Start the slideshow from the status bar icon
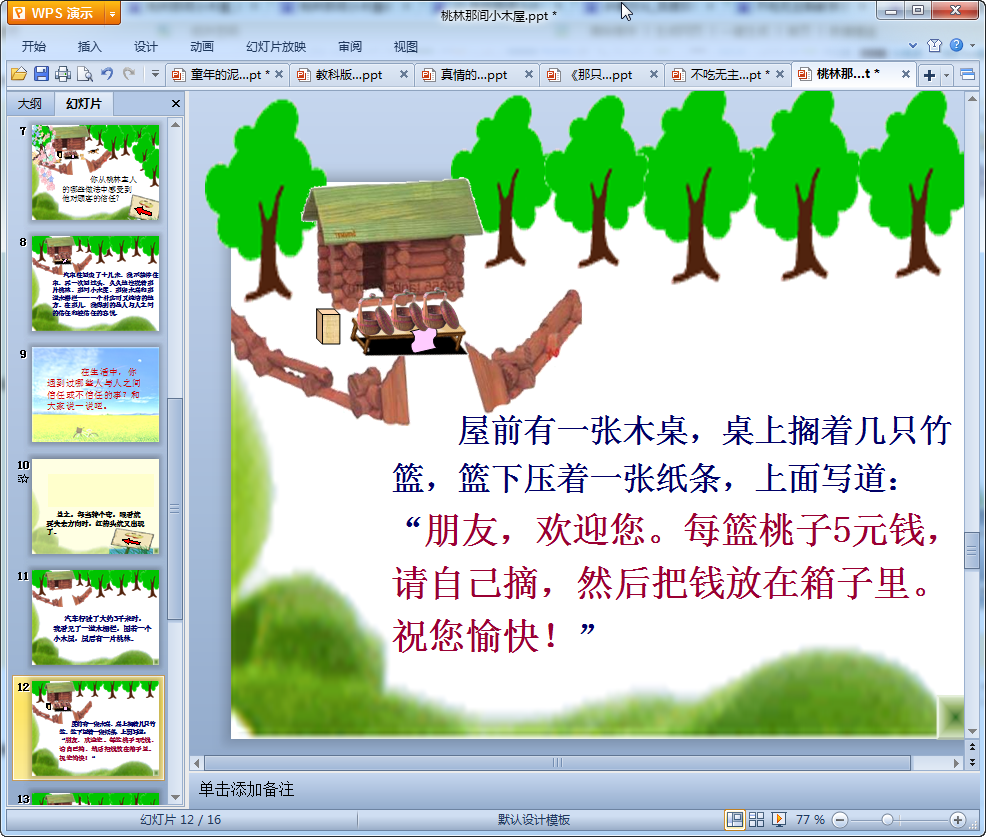The width and height of the screenshot is (986, 837). (x=779, y=819)
